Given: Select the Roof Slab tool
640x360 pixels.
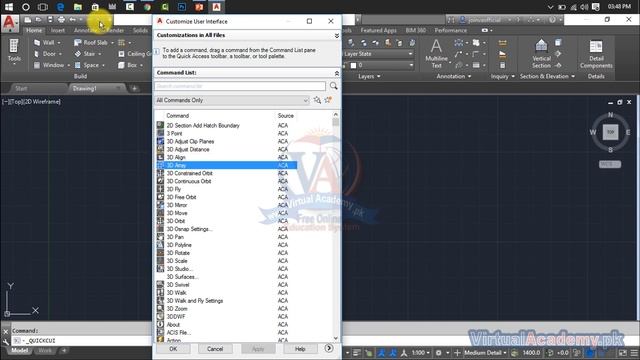Looking at the screenshot, I should click(x=91, y=42).
